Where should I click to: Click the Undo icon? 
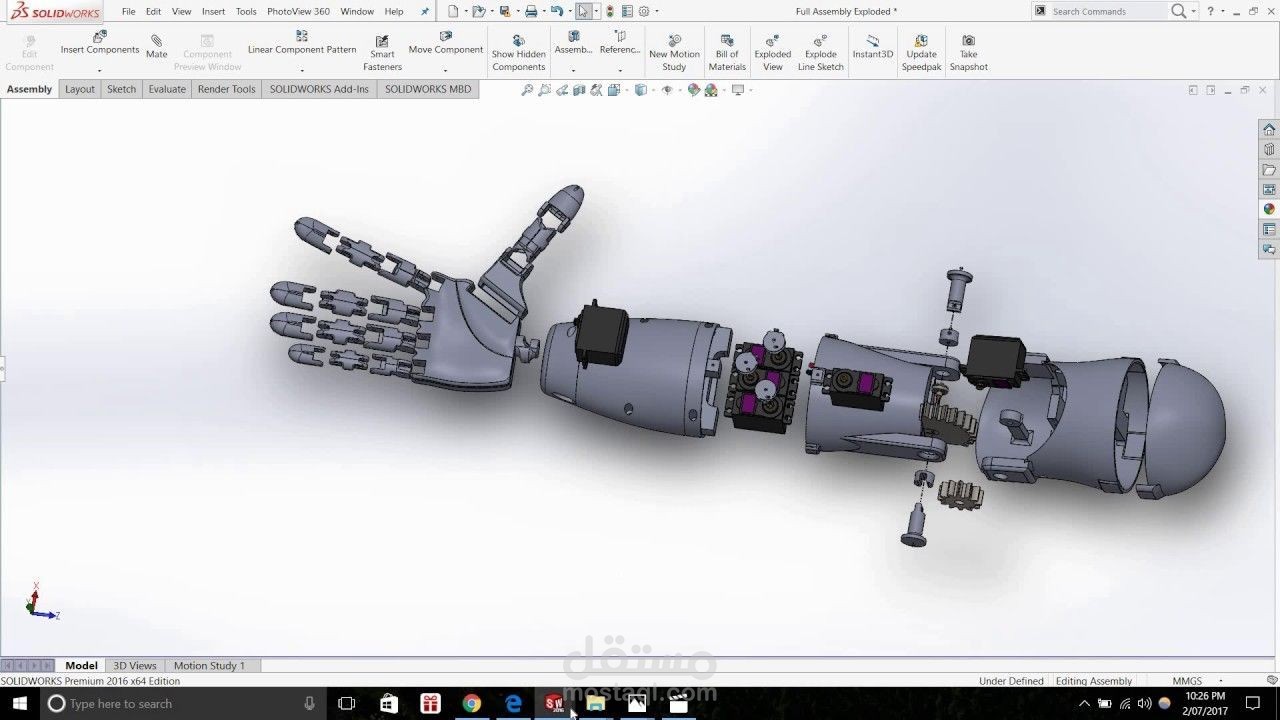pos(557,11)
